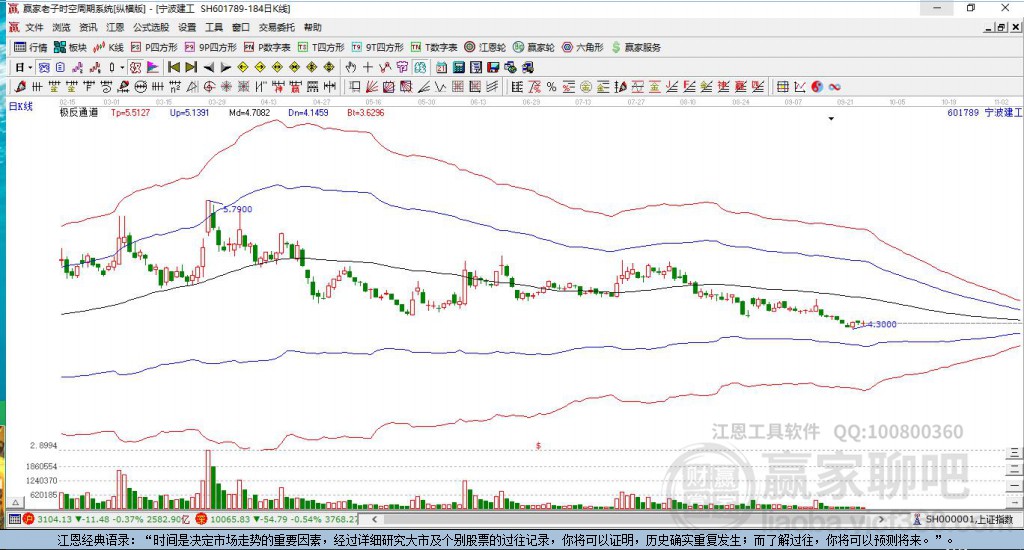Viewport: 1024px width, 550px height.
Task: Open the 六角形 tool
Action: tap(583, 47)
